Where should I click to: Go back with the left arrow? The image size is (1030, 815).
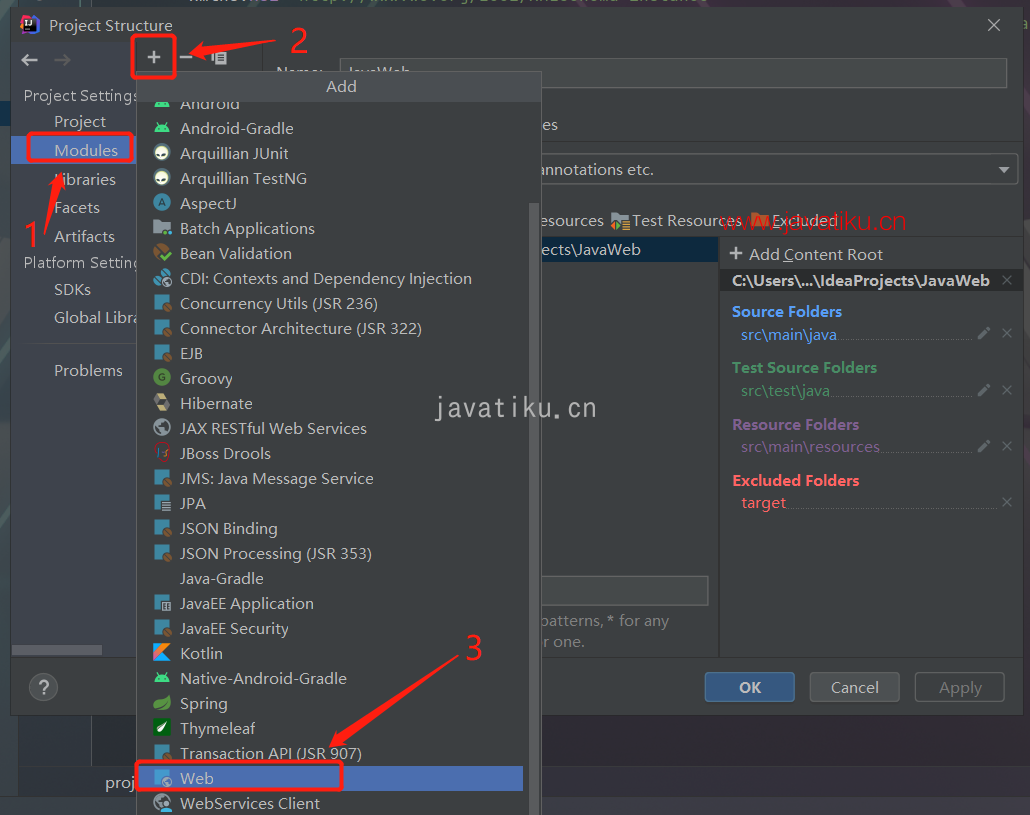pos(30,60)
